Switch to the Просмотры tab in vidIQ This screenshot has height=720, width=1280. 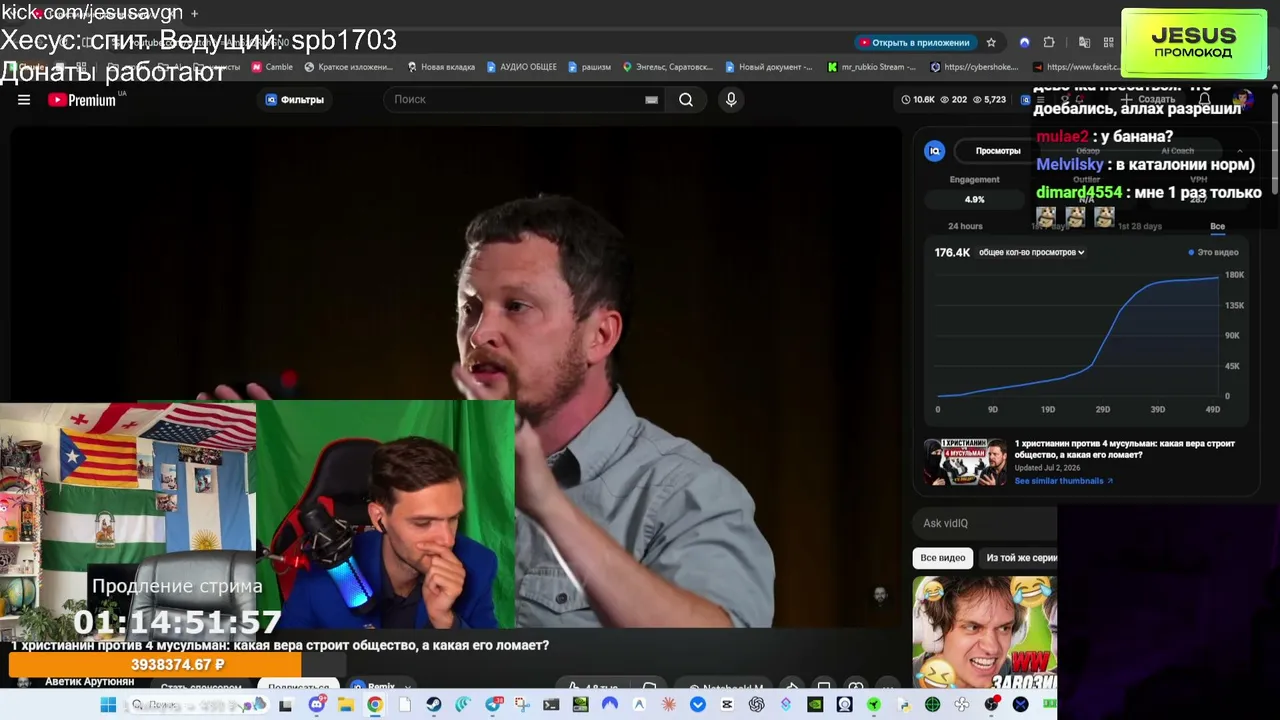coord(998,151)
